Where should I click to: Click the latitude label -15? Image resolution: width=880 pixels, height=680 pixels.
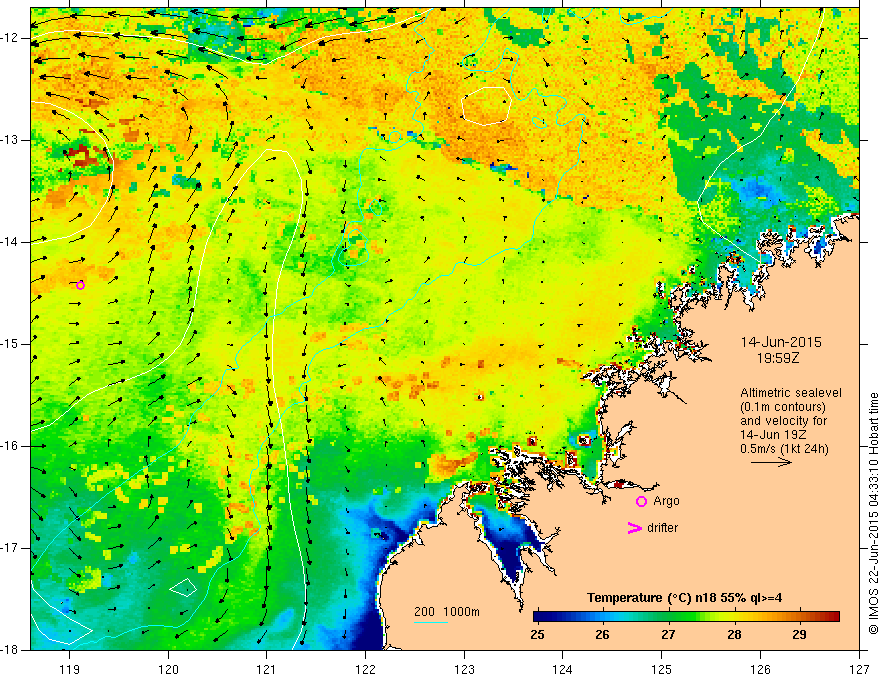[11, 344]
